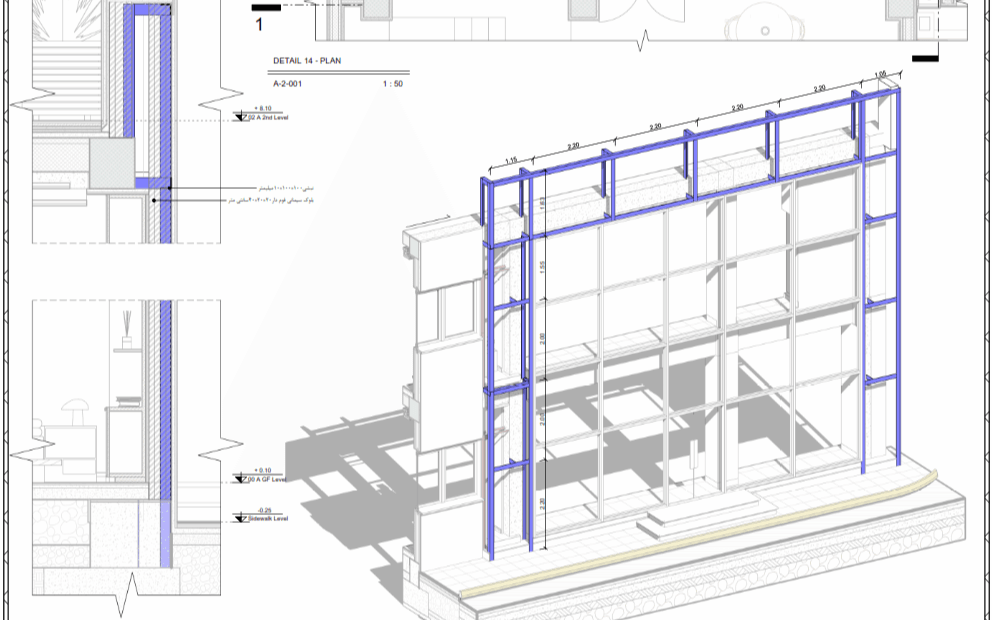
Task: Click the A-2-001 sheet reference
Action: tap(288, 84)
